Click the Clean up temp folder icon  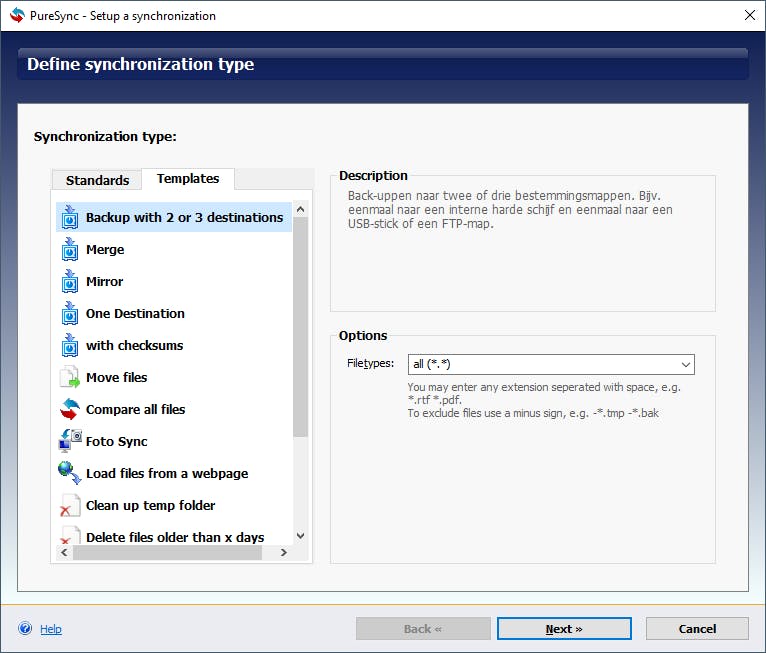(70, 506)
